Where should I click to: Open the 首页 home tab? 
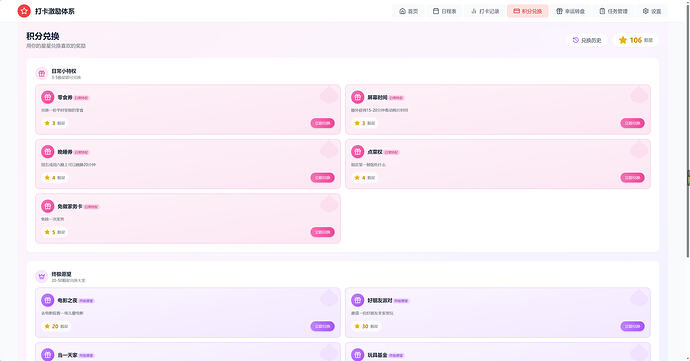click(408, 11)
